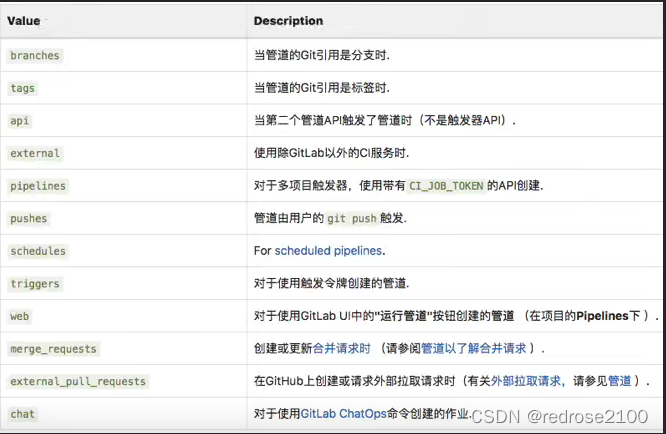Image resolution: width=666 pixels, height=434 pixels.
Task: Select the description '当管道的Git引用是分支时.'
Action: click(x=322, y=55)
